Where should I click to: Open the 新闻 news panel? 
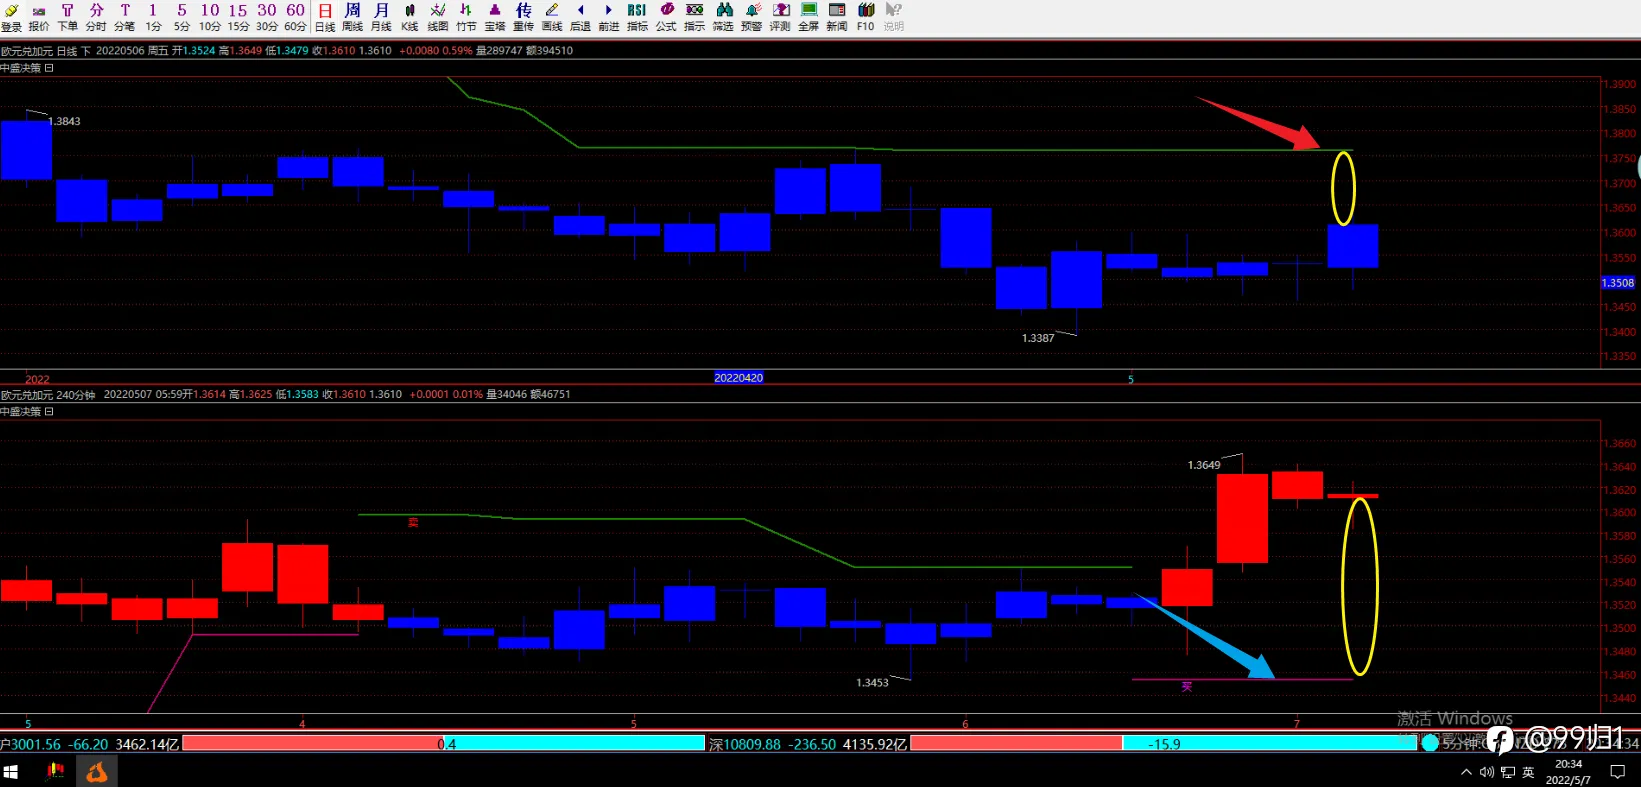click(x=837, y=17)
